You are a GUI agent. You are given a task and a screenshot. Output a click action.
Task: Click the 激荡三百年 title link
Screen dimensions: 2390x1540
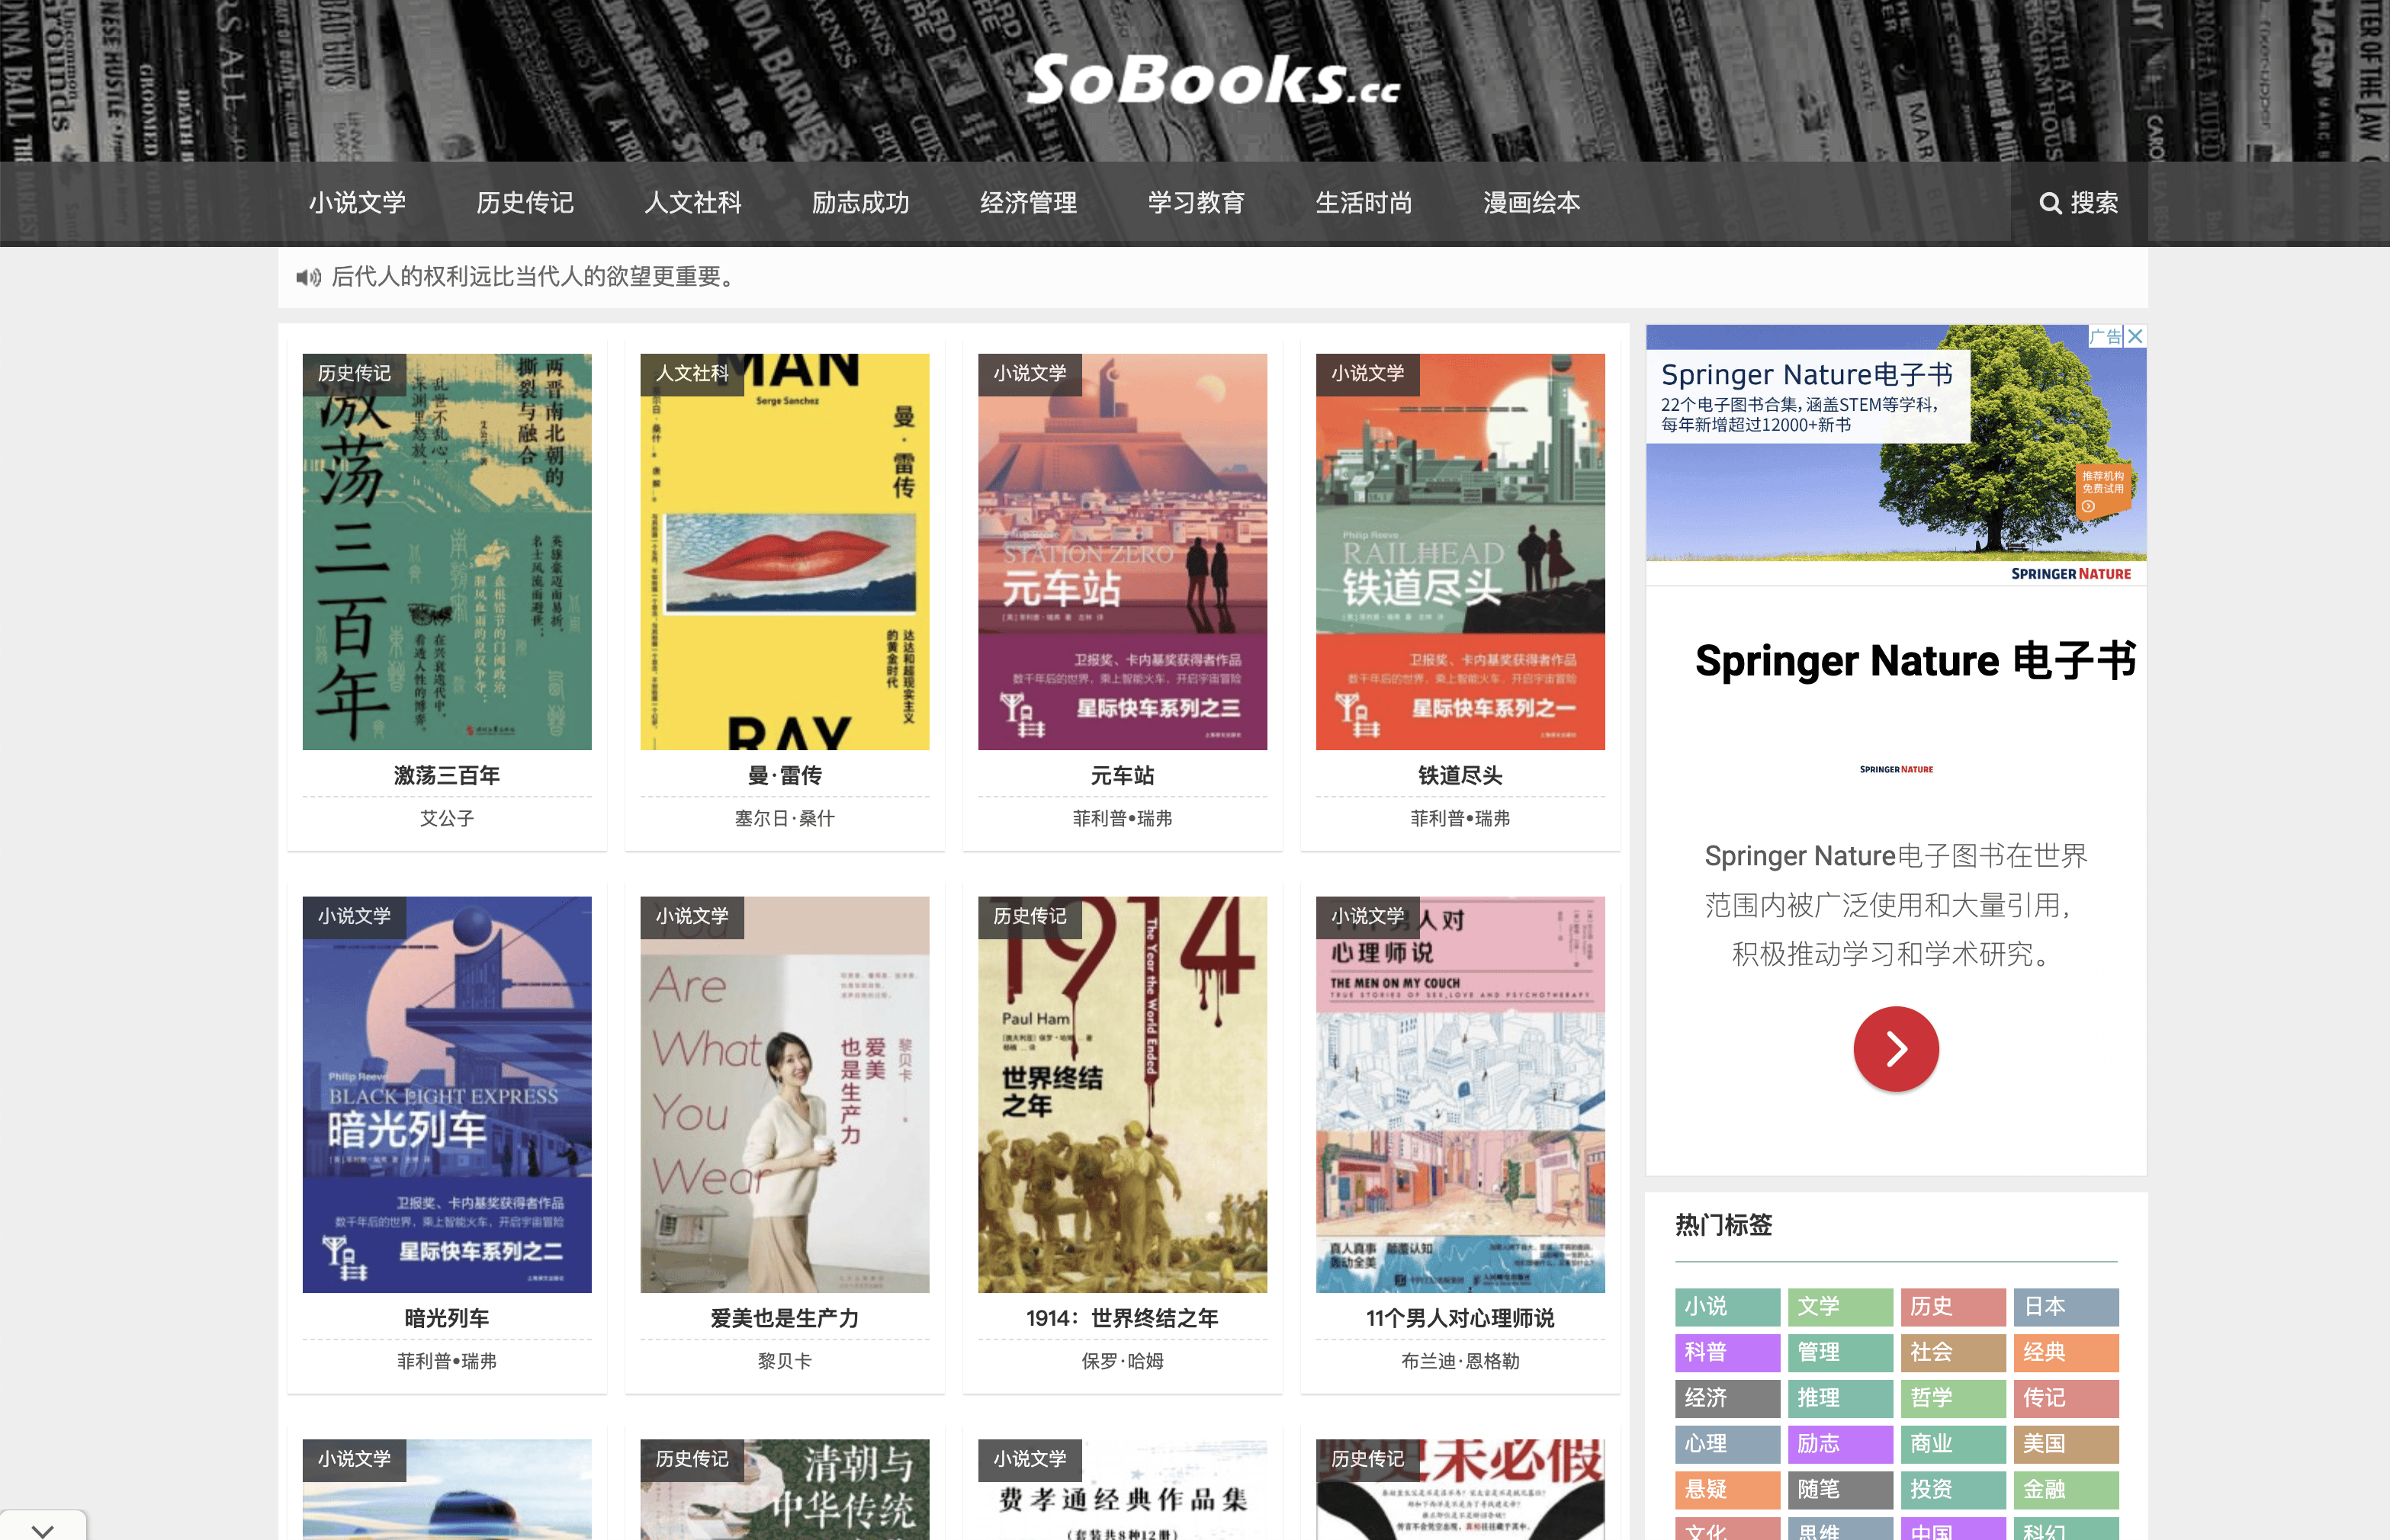[x=447, y=775]
